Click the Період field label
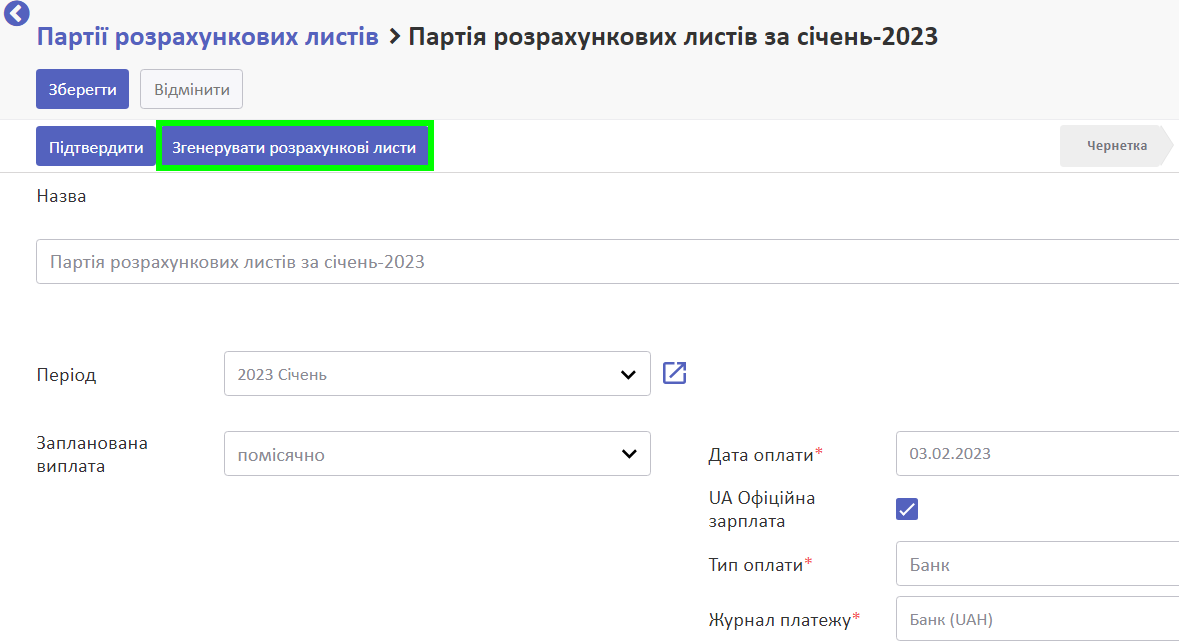This screenshot has width=1179, height=642. 67,376
